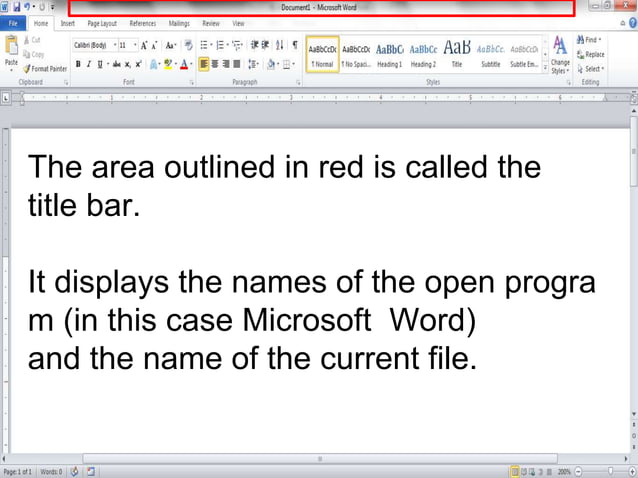Toggle Bold formatting
Image resolution: width=638 pixels, height=478 pixels.
tap(78, 64)
